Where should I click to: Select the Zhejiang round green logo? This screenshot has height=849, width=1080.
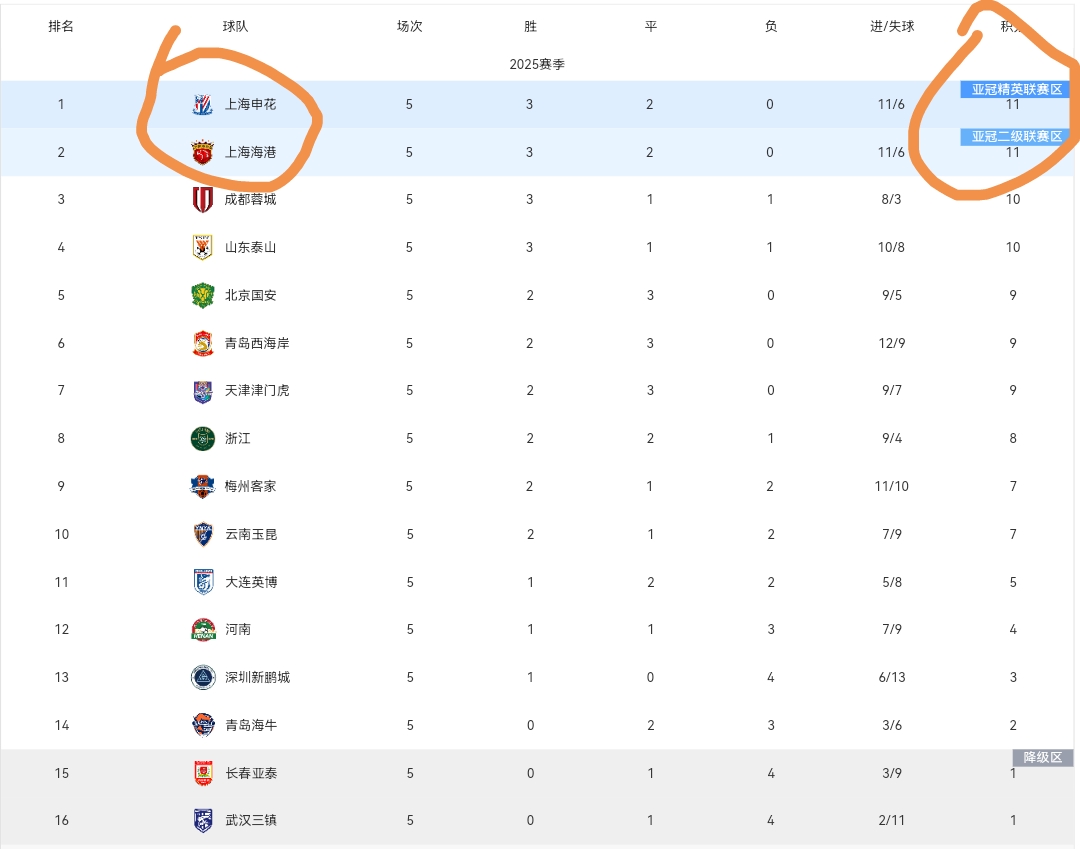coord(202,439)
